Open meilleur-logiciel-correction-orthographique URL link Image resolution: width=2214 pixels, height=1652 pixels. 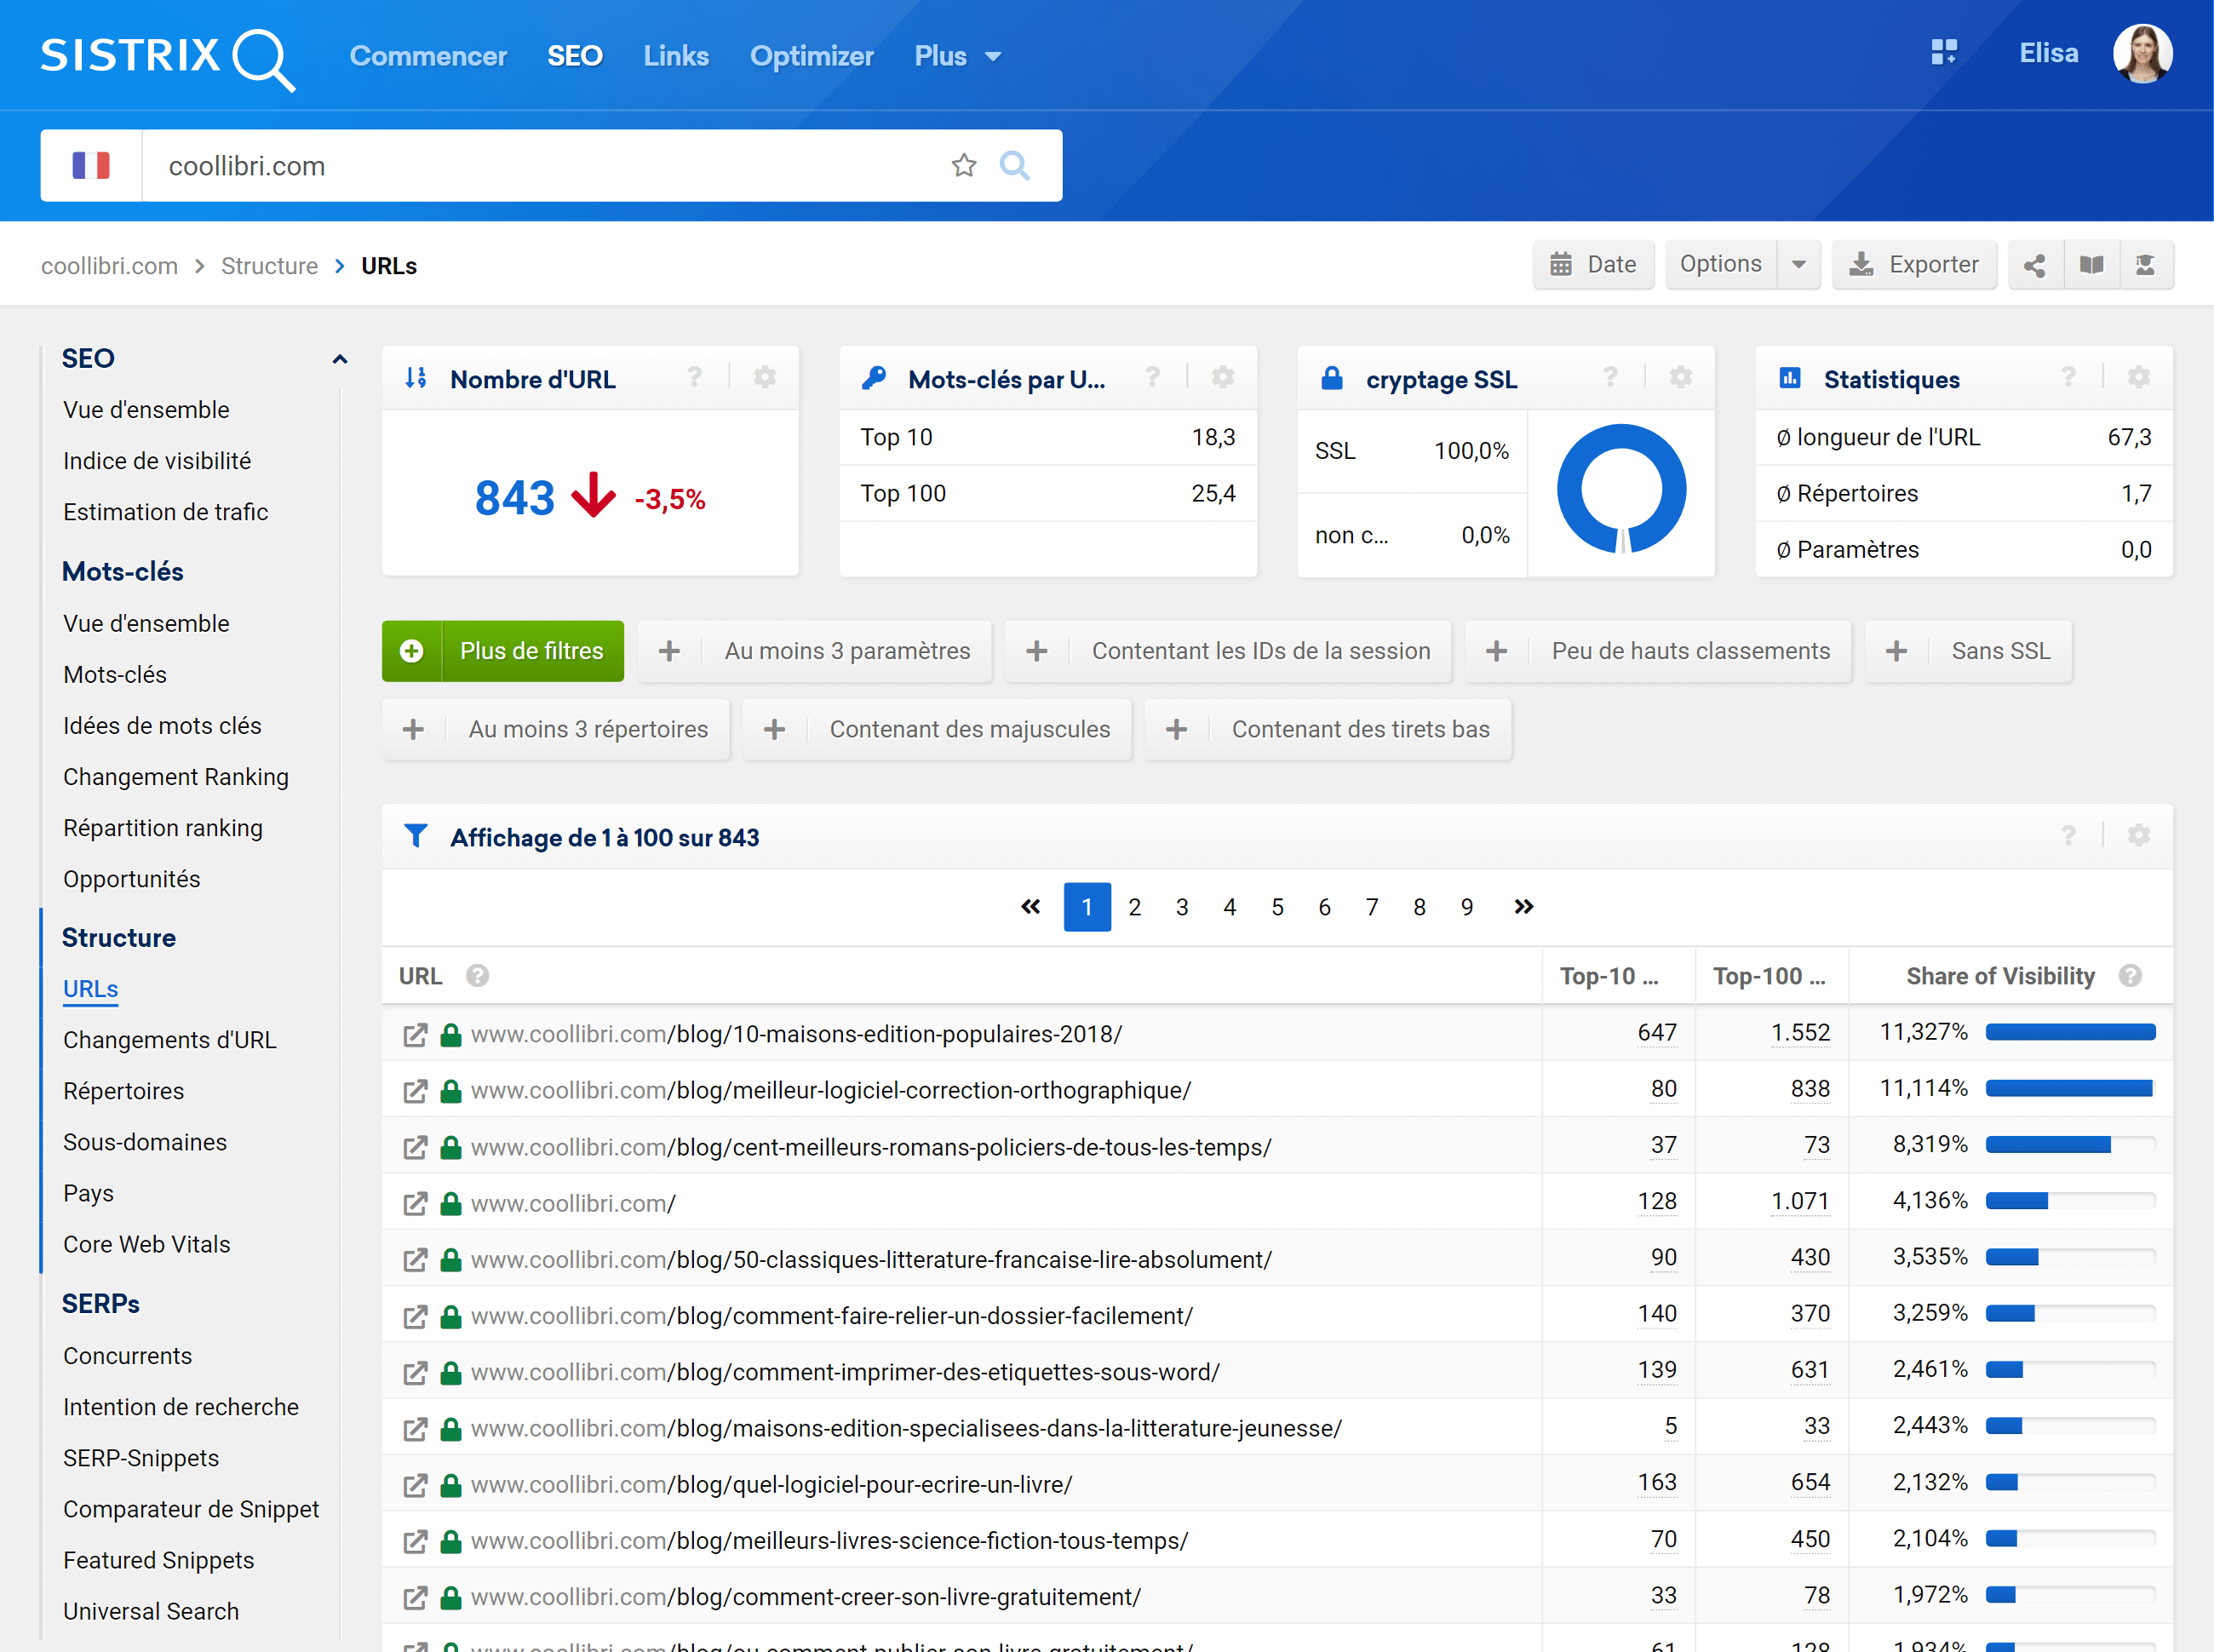tap(831, 1090)
